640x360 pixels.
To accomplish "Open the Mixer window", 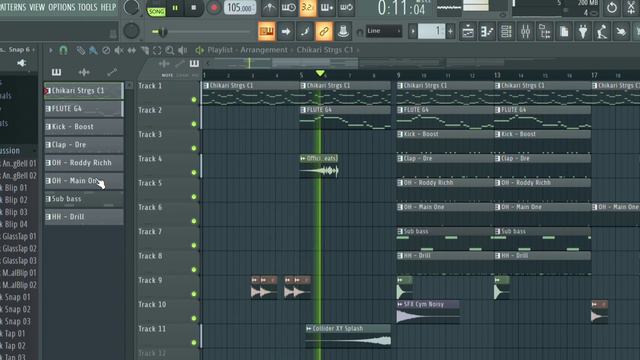I will [525, 31].
